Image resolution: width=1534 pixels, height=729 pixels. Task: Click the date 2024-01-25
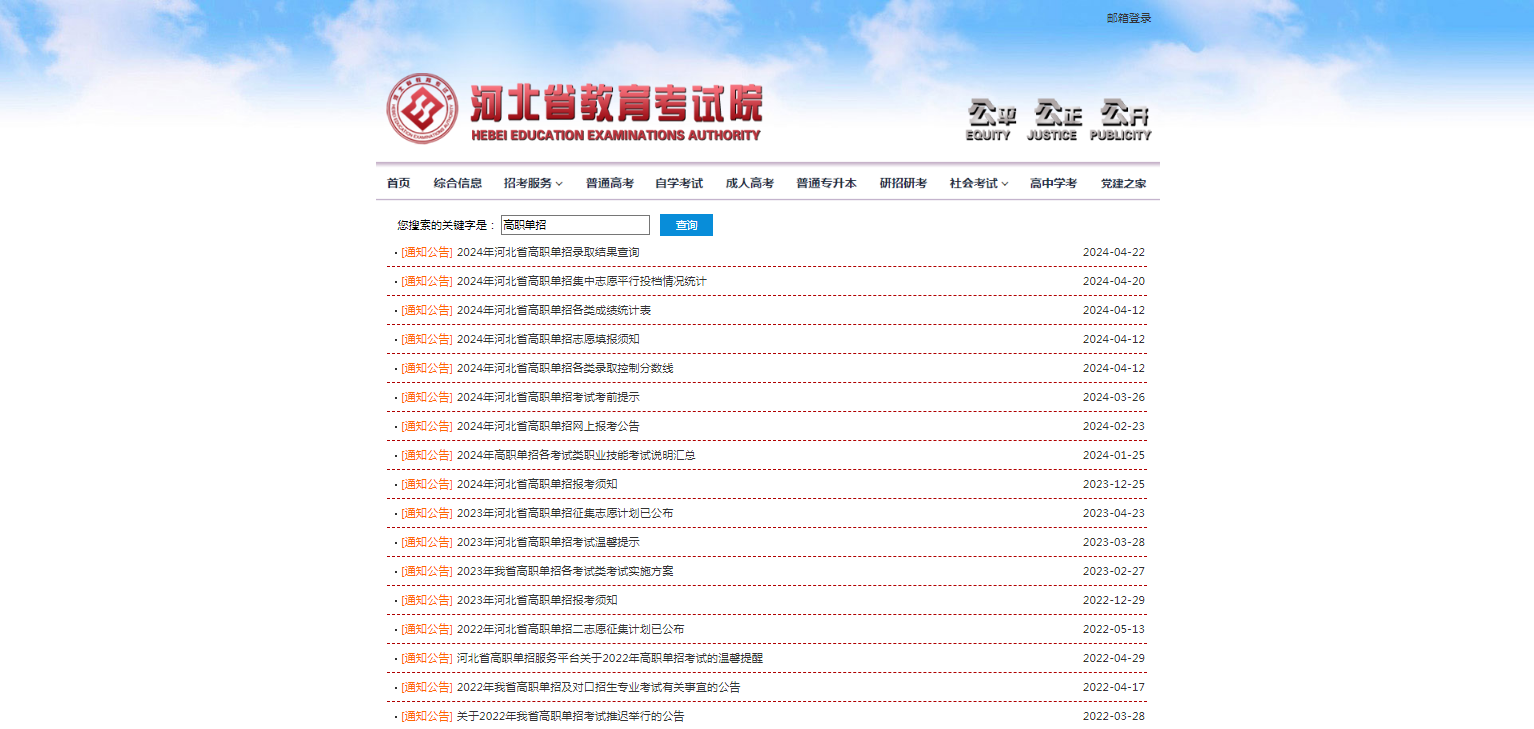click(x=1114, y=455)
